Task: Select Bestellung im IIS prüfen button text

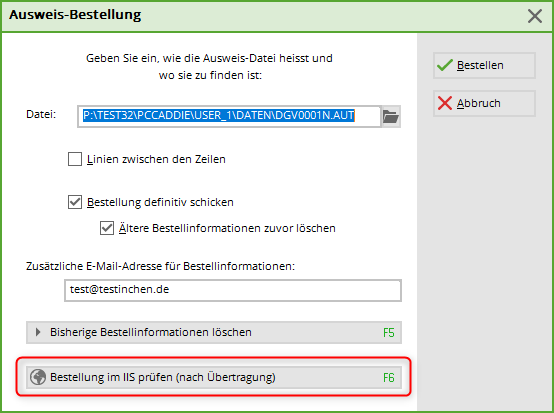Action: tap(163, 377)
